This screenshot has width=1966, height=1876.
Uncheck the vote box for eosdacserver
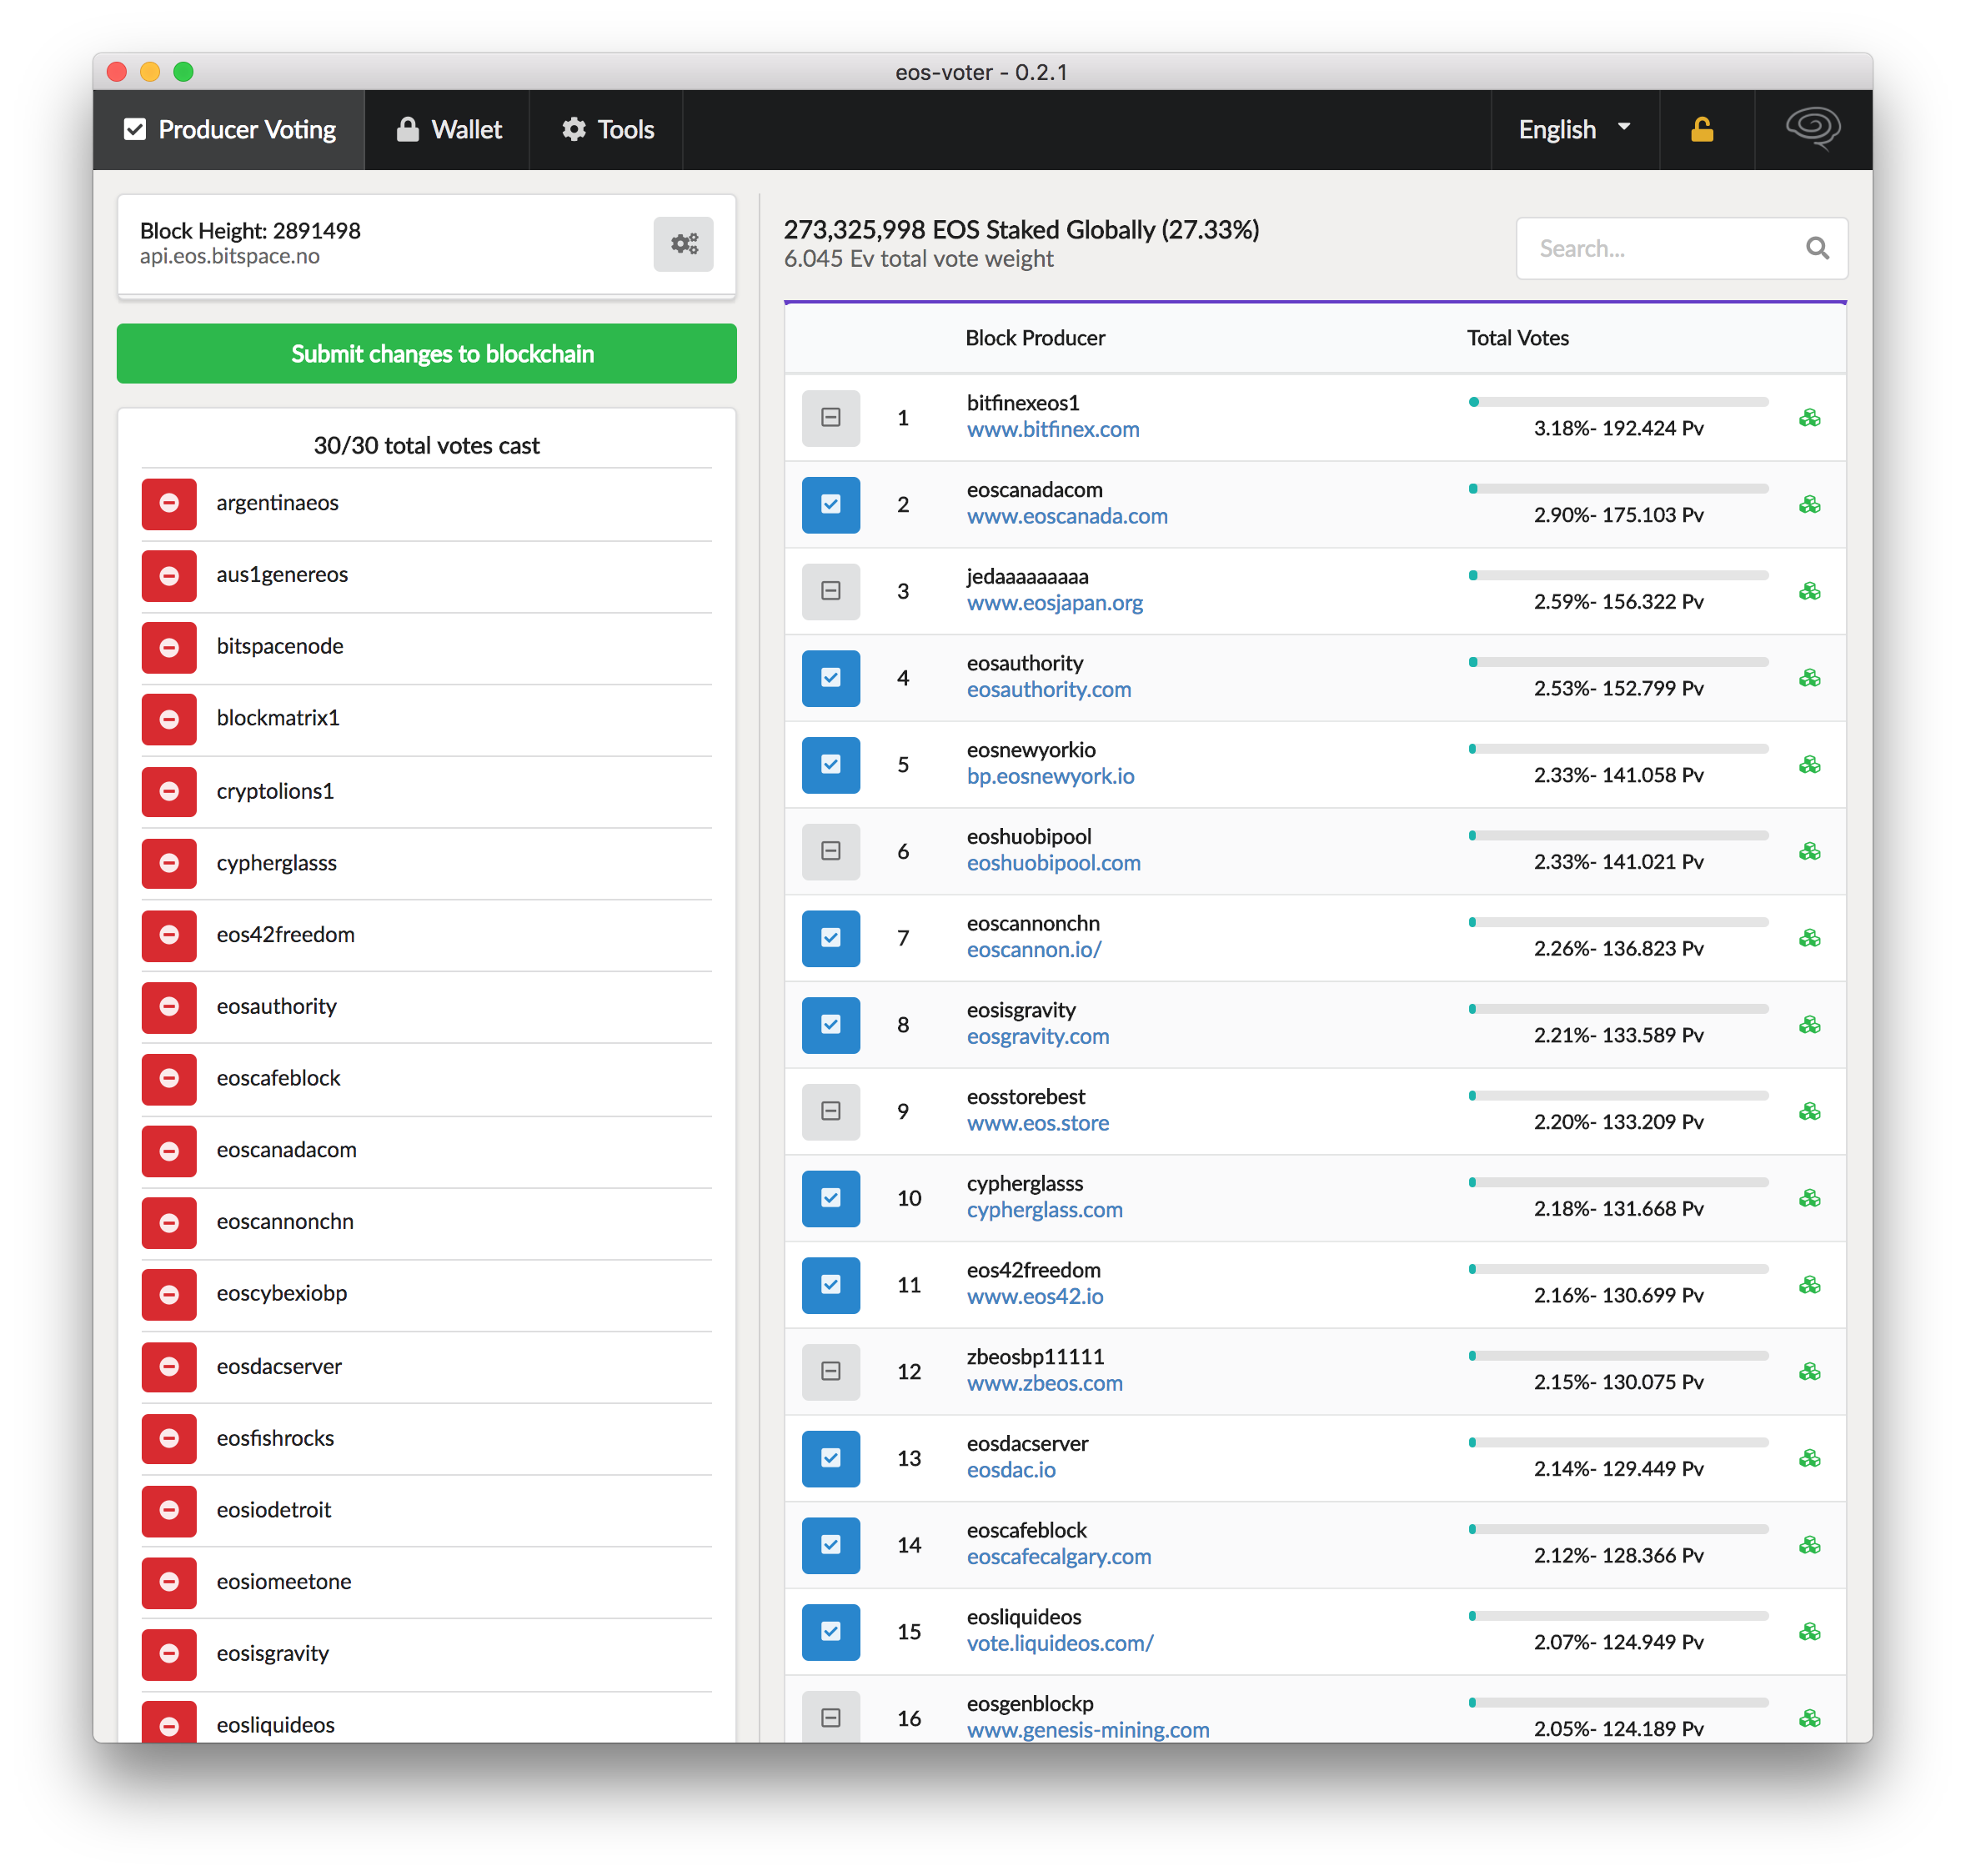point(830,1458)
